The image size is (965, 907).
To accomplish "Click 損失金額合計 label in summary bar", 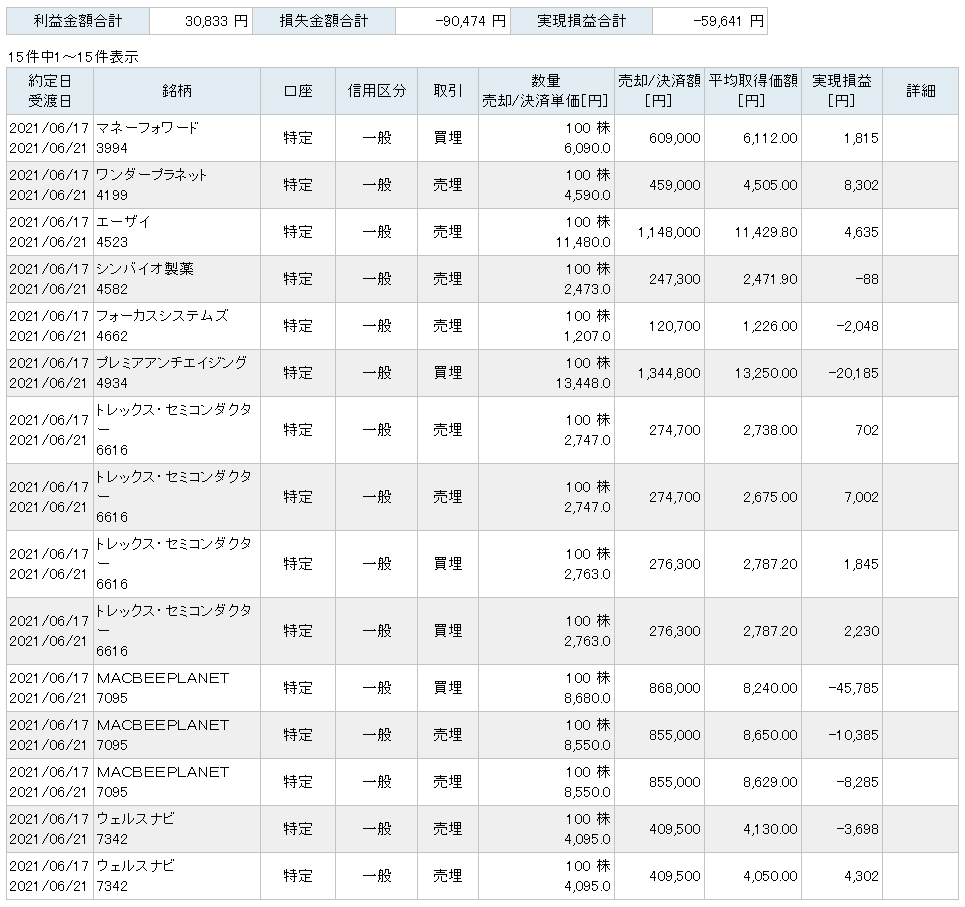I will tap(324, 22).
